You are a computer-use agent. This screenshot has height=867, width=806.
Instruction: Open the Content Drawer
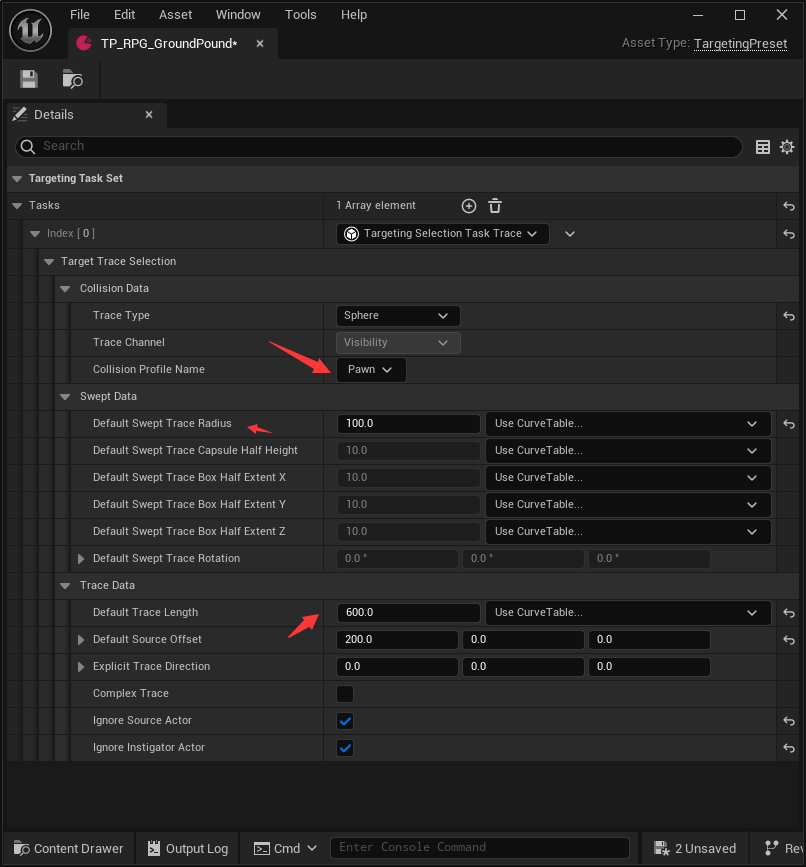69,848
